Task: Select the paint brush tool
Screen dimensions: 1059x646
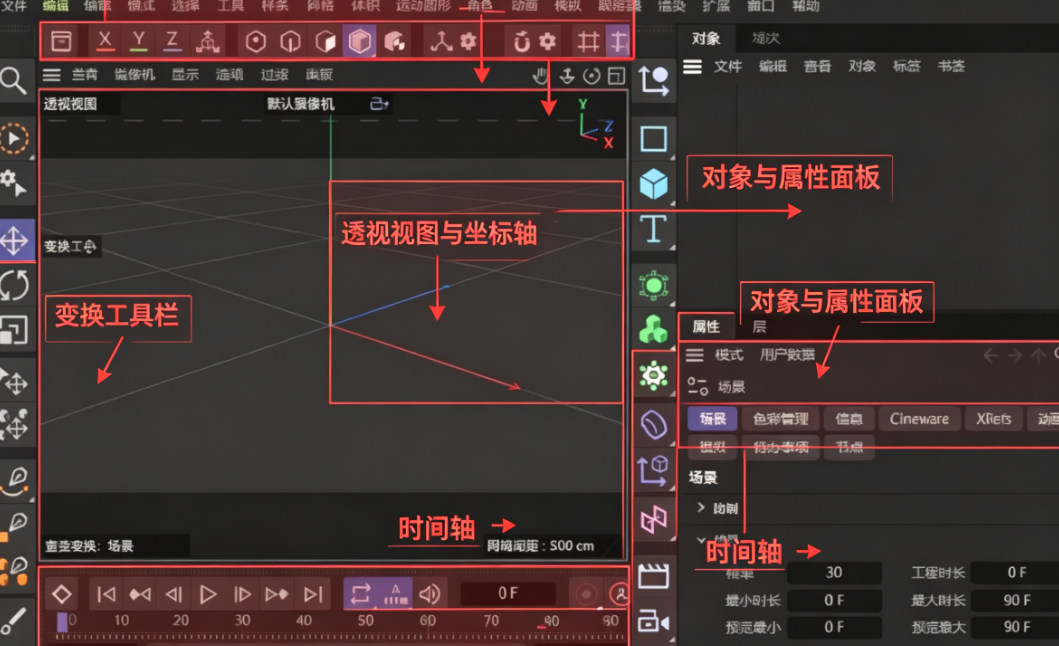Action: tap(14, 620)
